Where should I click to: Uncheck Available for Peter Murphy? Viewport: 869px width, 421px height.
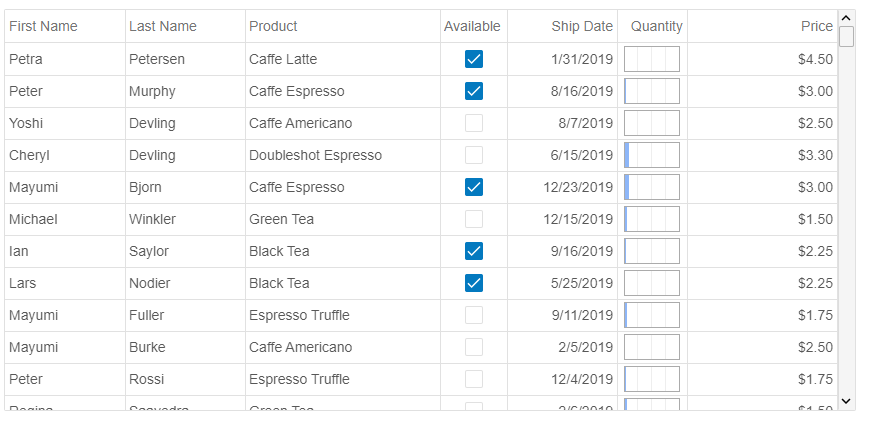[x=474, y=91]
